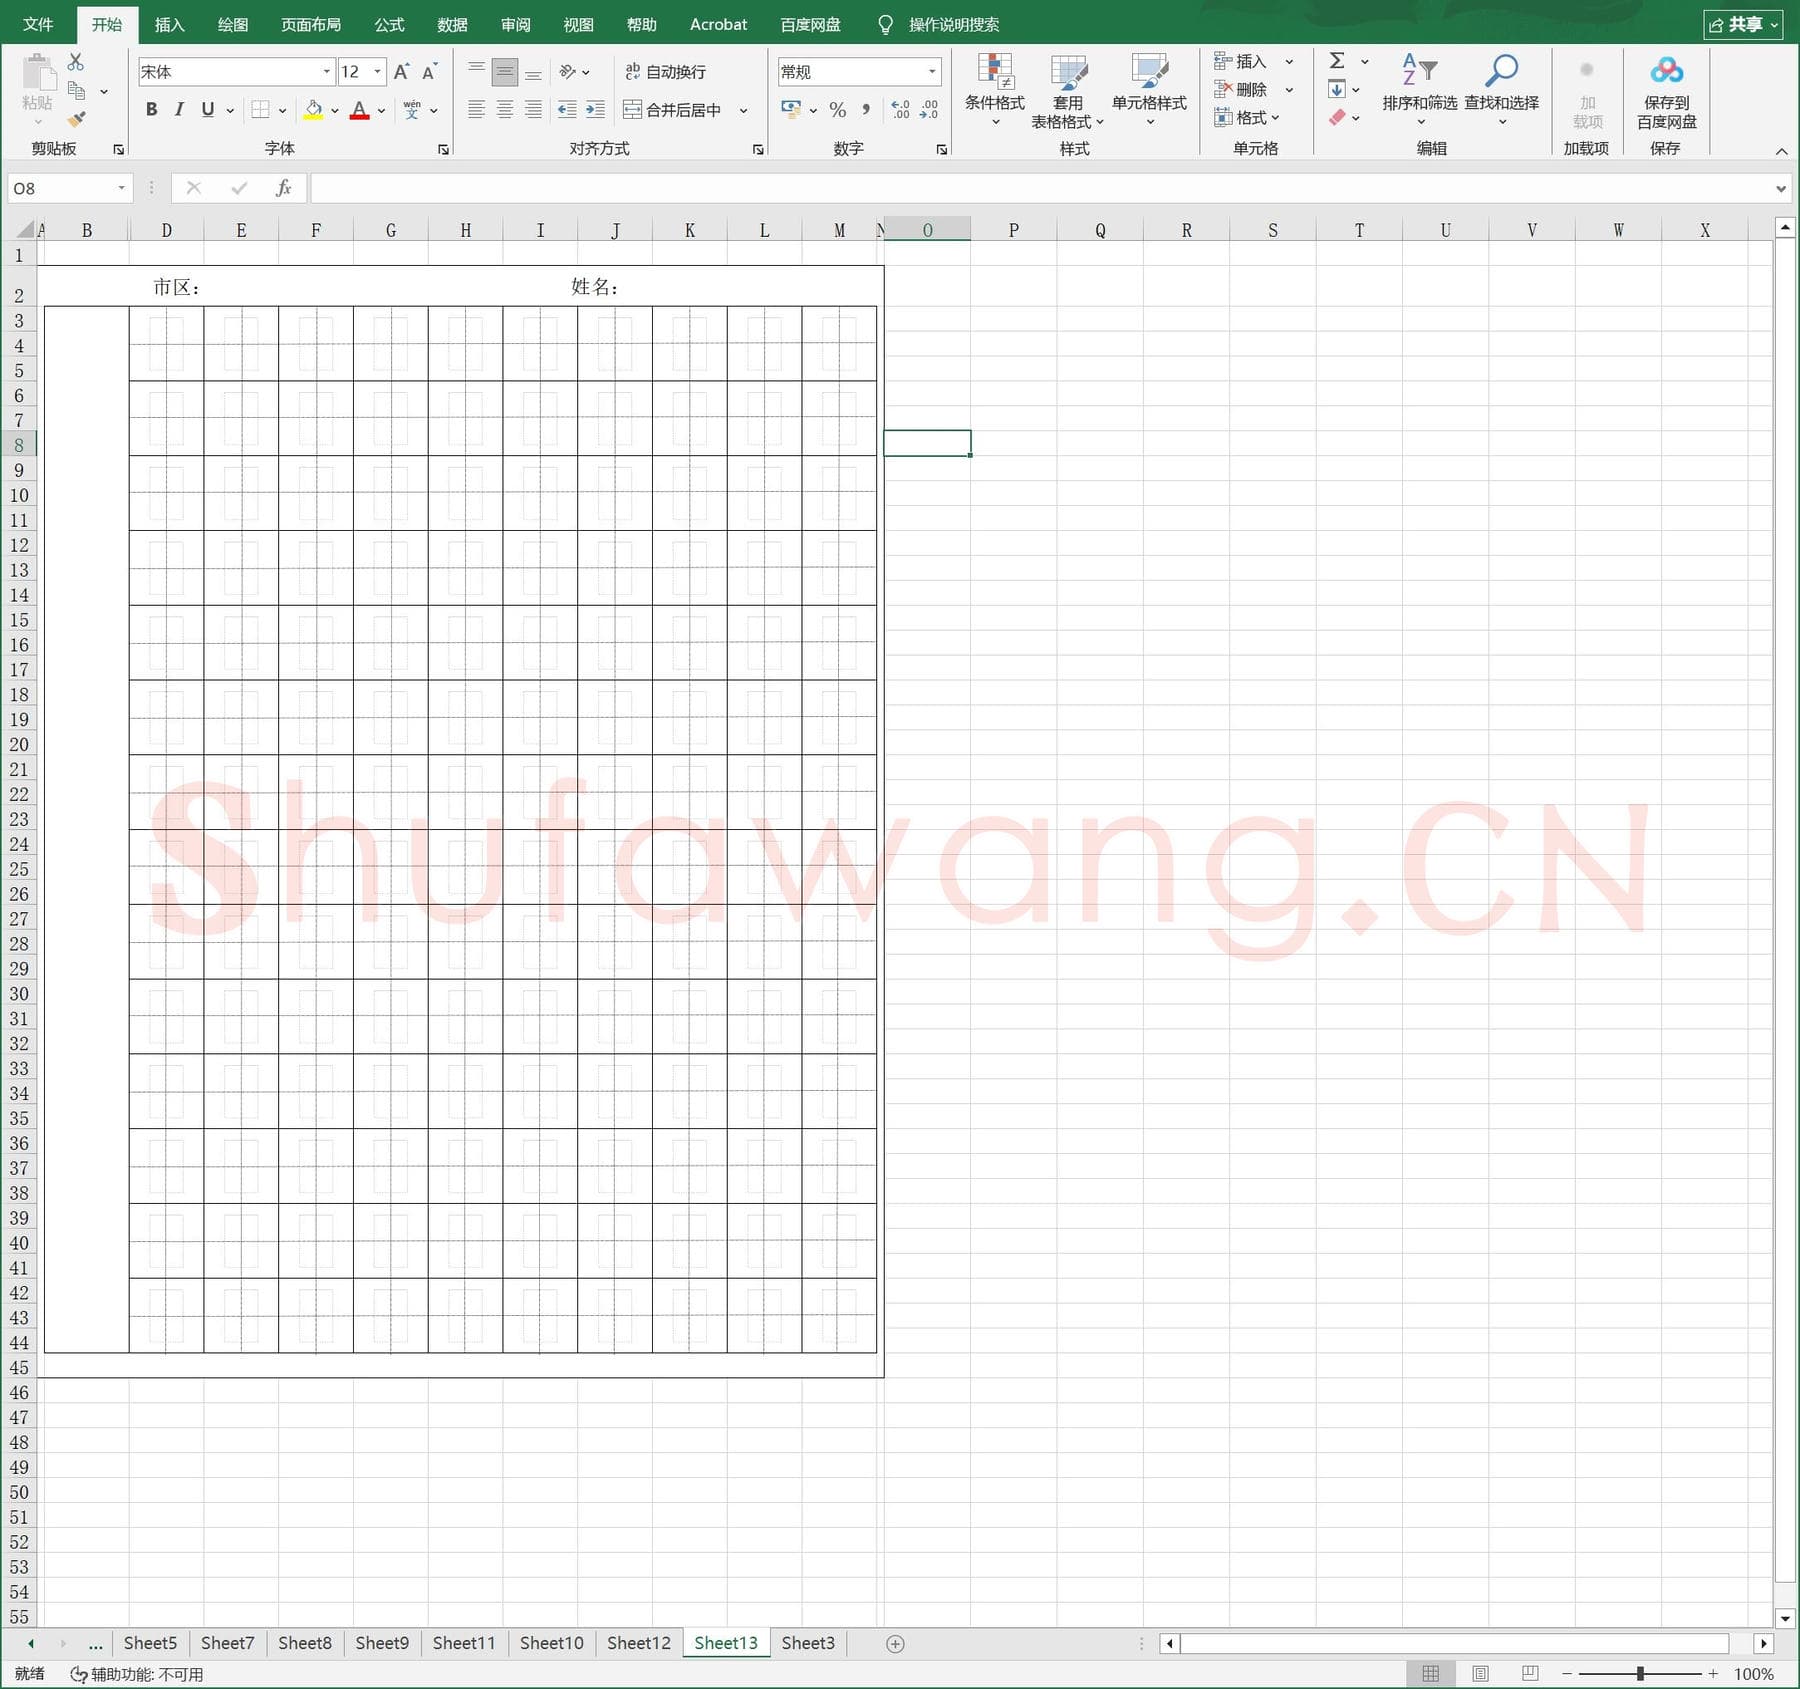Expand the font color dropdown arrow
This screenshot has height=1689, width=1800.
(381, 110)
